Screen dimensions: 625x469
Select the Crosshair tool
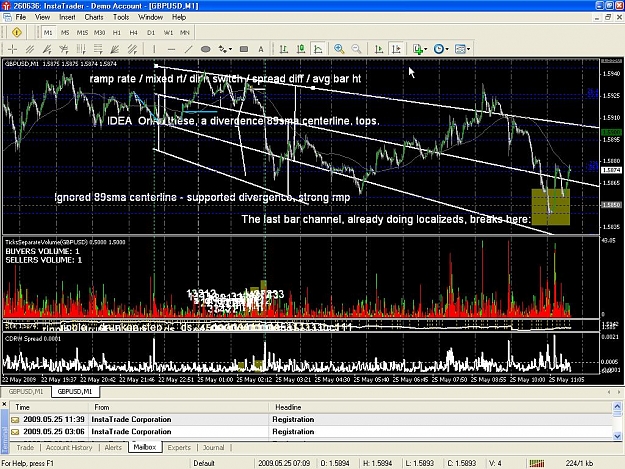click(x=12, y=49)
